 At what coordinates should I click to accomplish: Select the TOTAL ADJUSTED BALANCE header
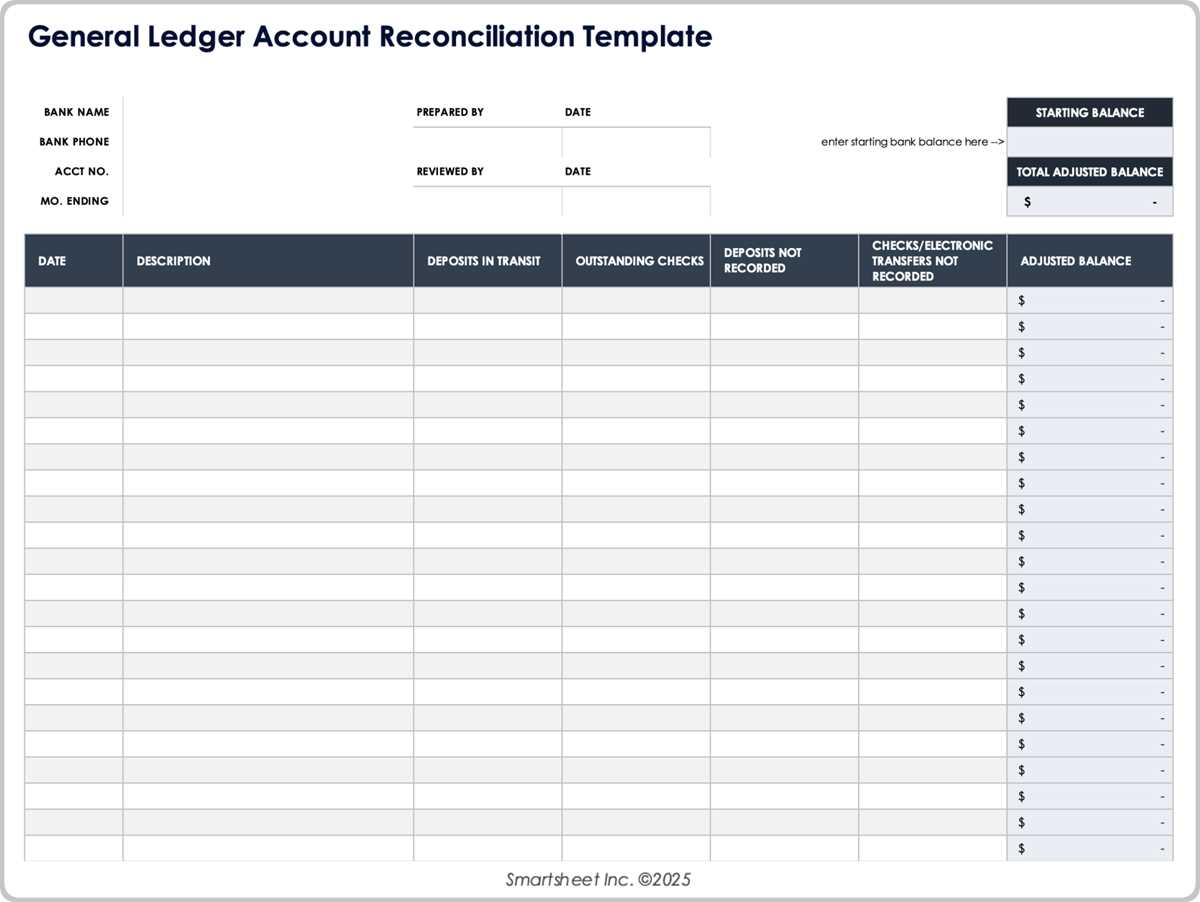click(x=1090, y=172)
